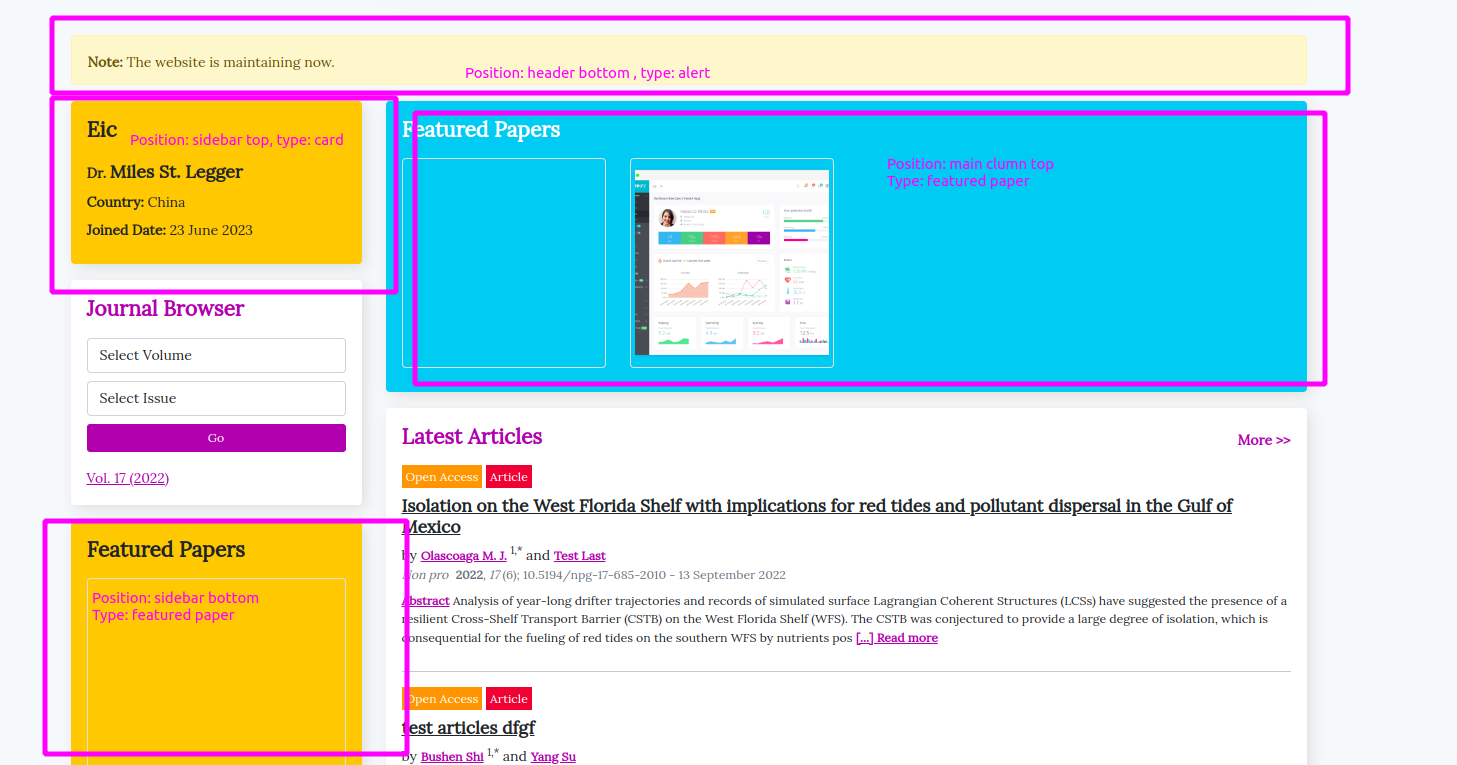Click the Article badge on second paper

pyautogui.click(x=508, y=698)
